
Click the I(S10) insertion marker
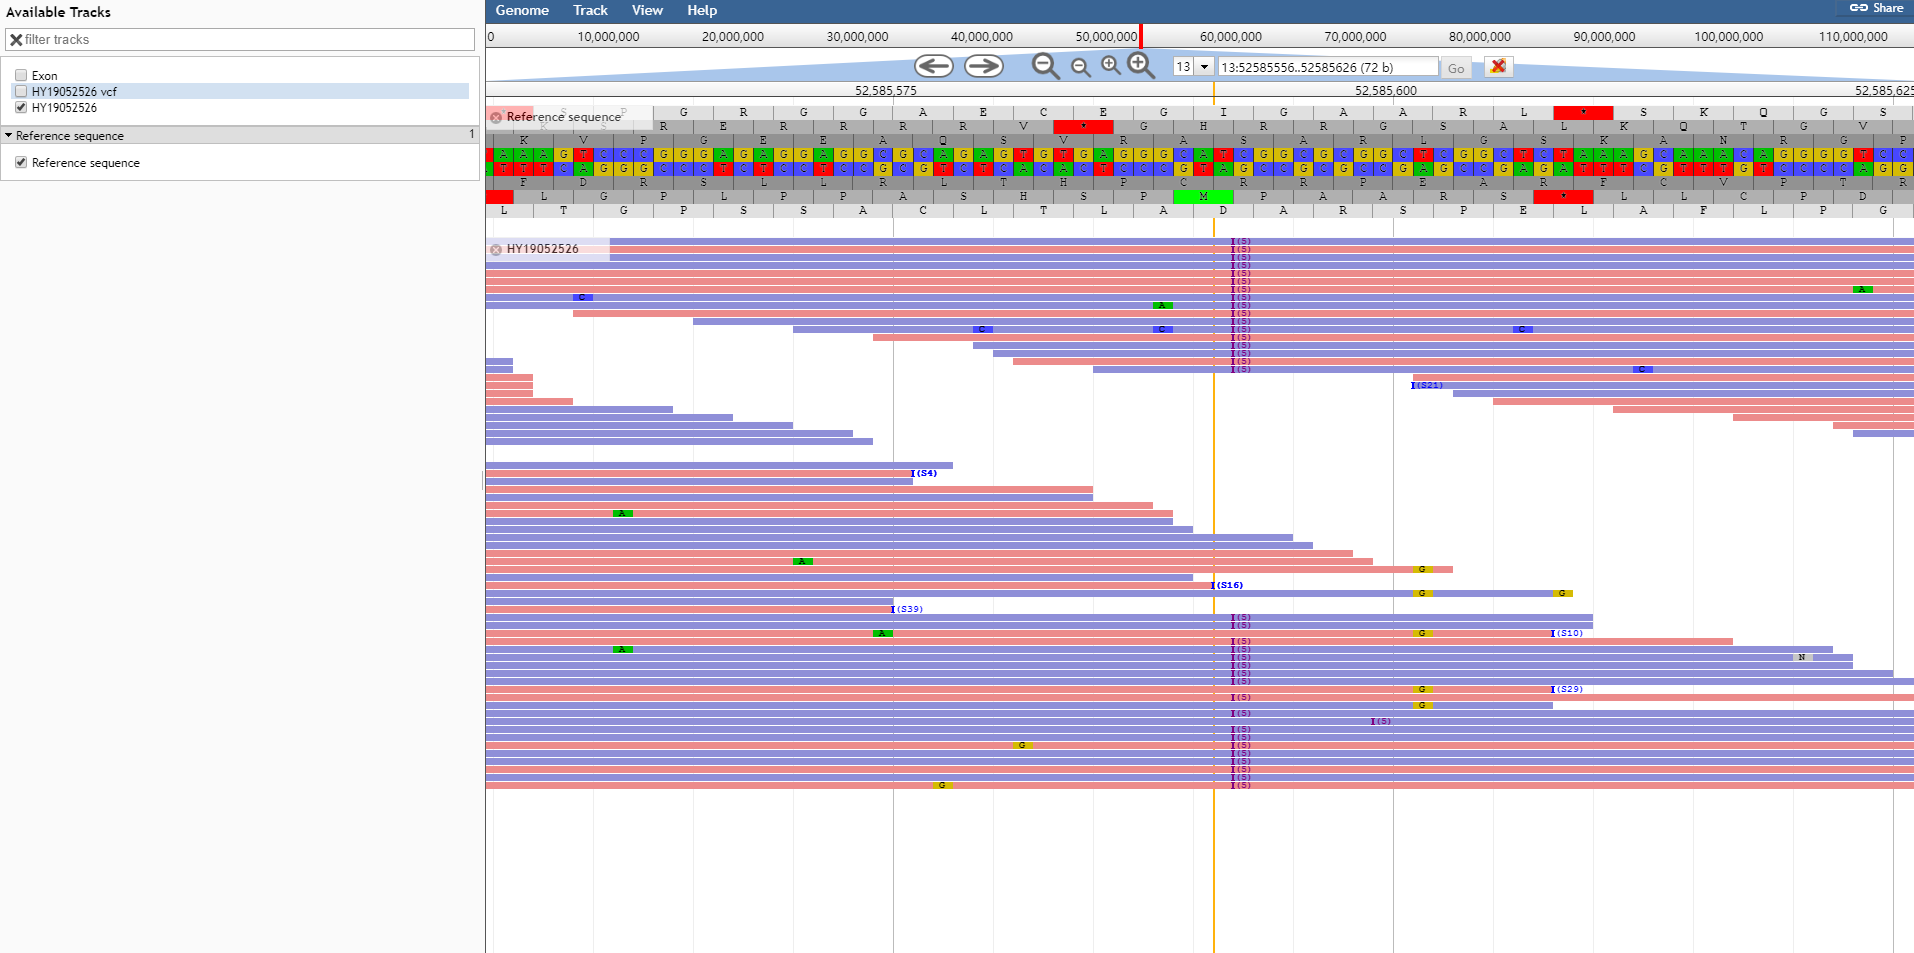pyautogui.click(x=1567, y=633)
